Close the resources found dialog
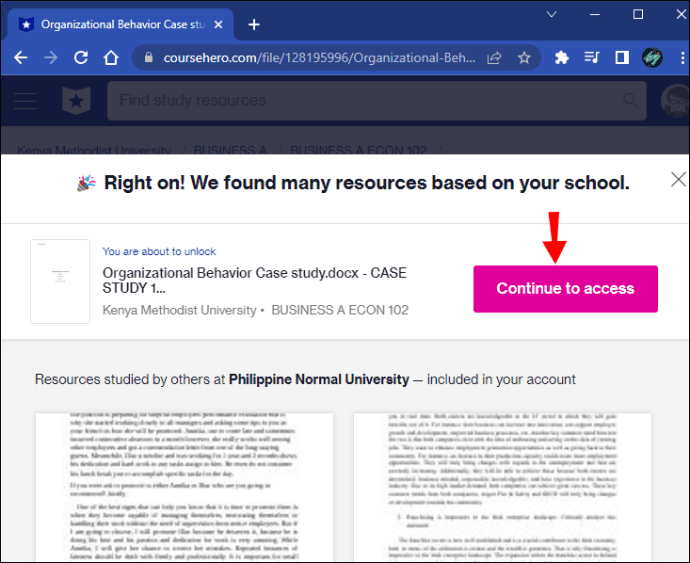Screen dimensions: 690x563 coord(678,179)
